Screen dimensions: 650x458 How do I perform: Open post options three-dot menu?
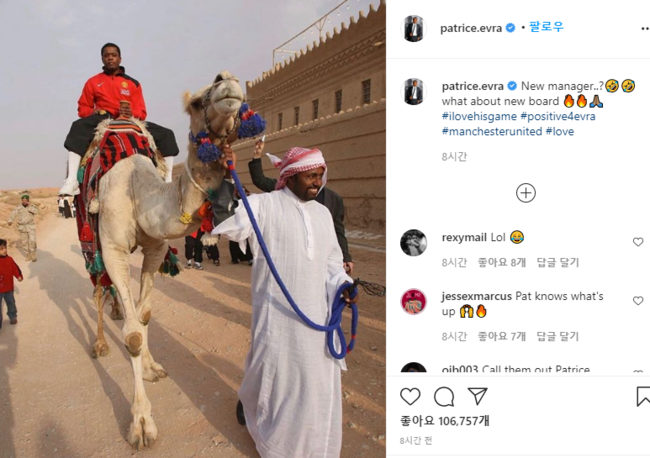pos(645,28)
